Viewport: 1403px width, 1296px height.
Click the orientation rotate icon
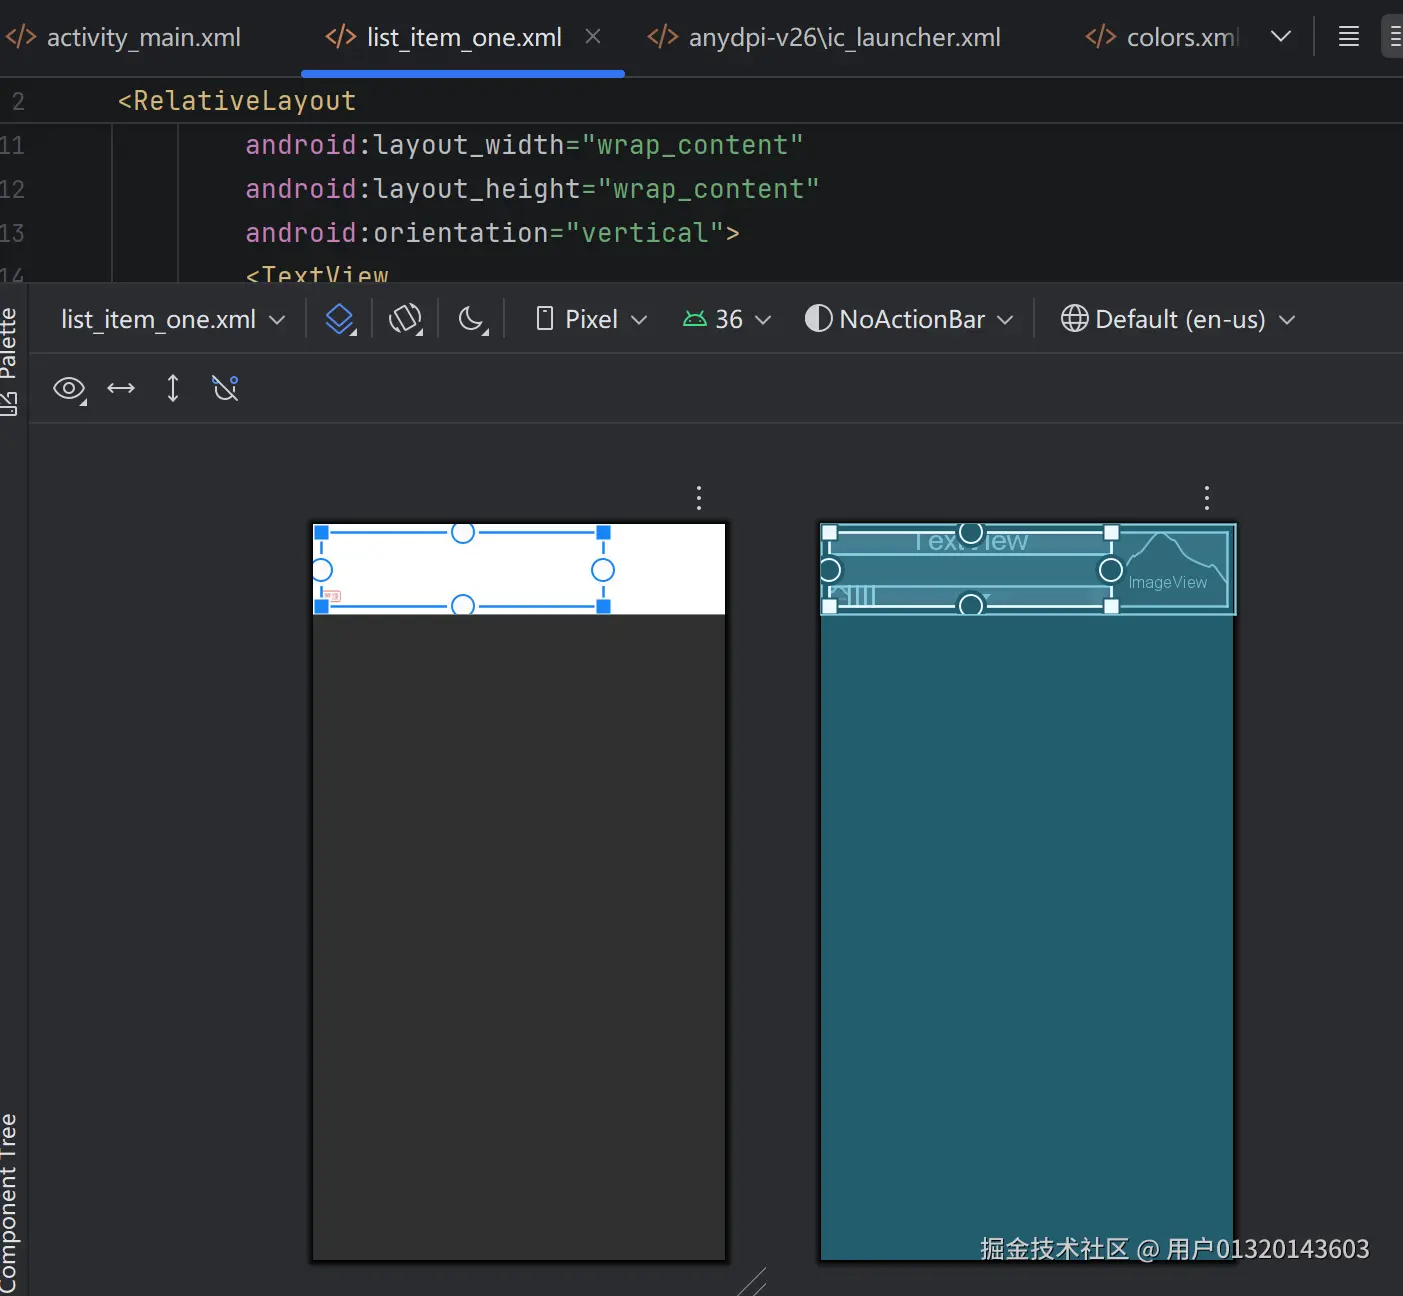(x=405, y=319)
